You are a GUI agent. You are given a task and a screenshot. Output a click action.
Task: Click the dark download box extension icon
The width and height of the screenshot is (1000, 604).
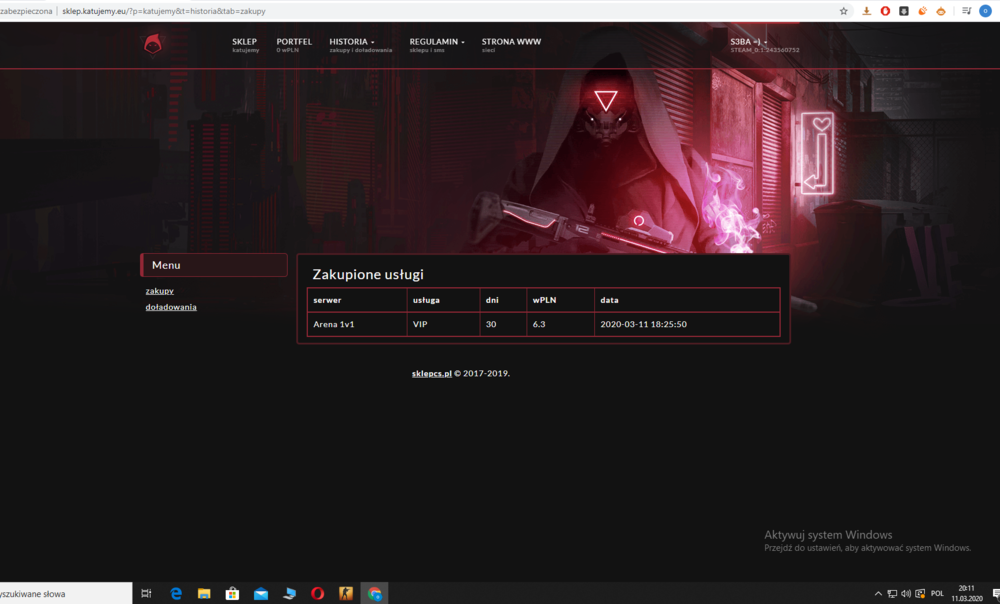click(904, 11)
